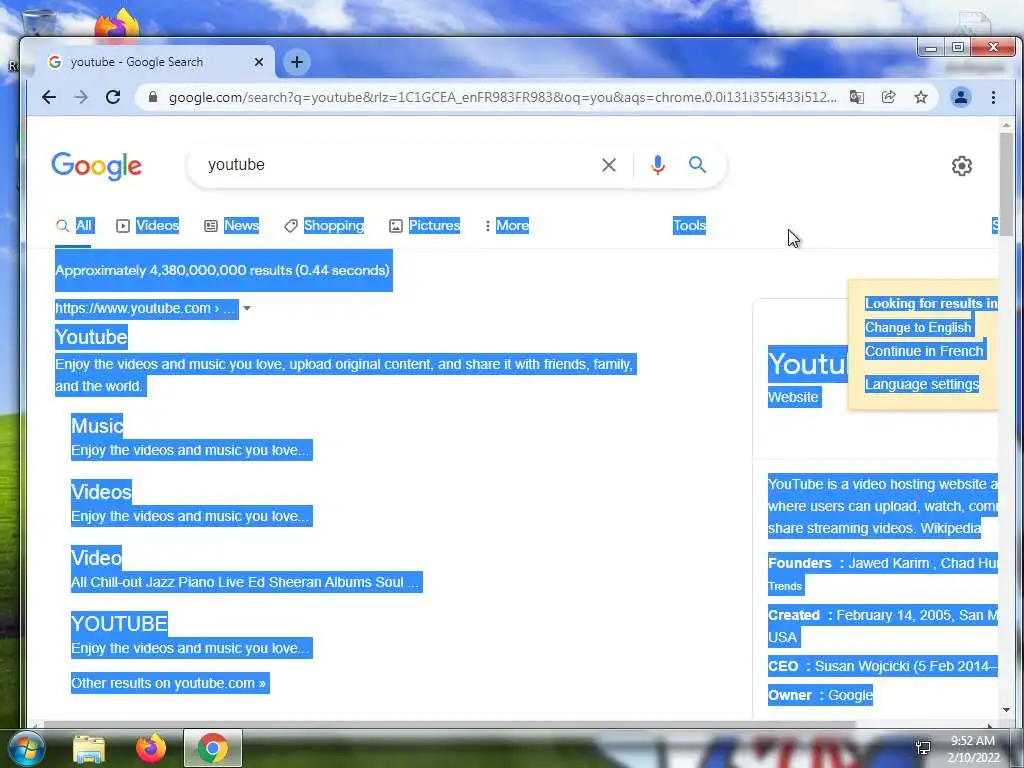Click the vertical scrollbar thumb

(1006, 184)
